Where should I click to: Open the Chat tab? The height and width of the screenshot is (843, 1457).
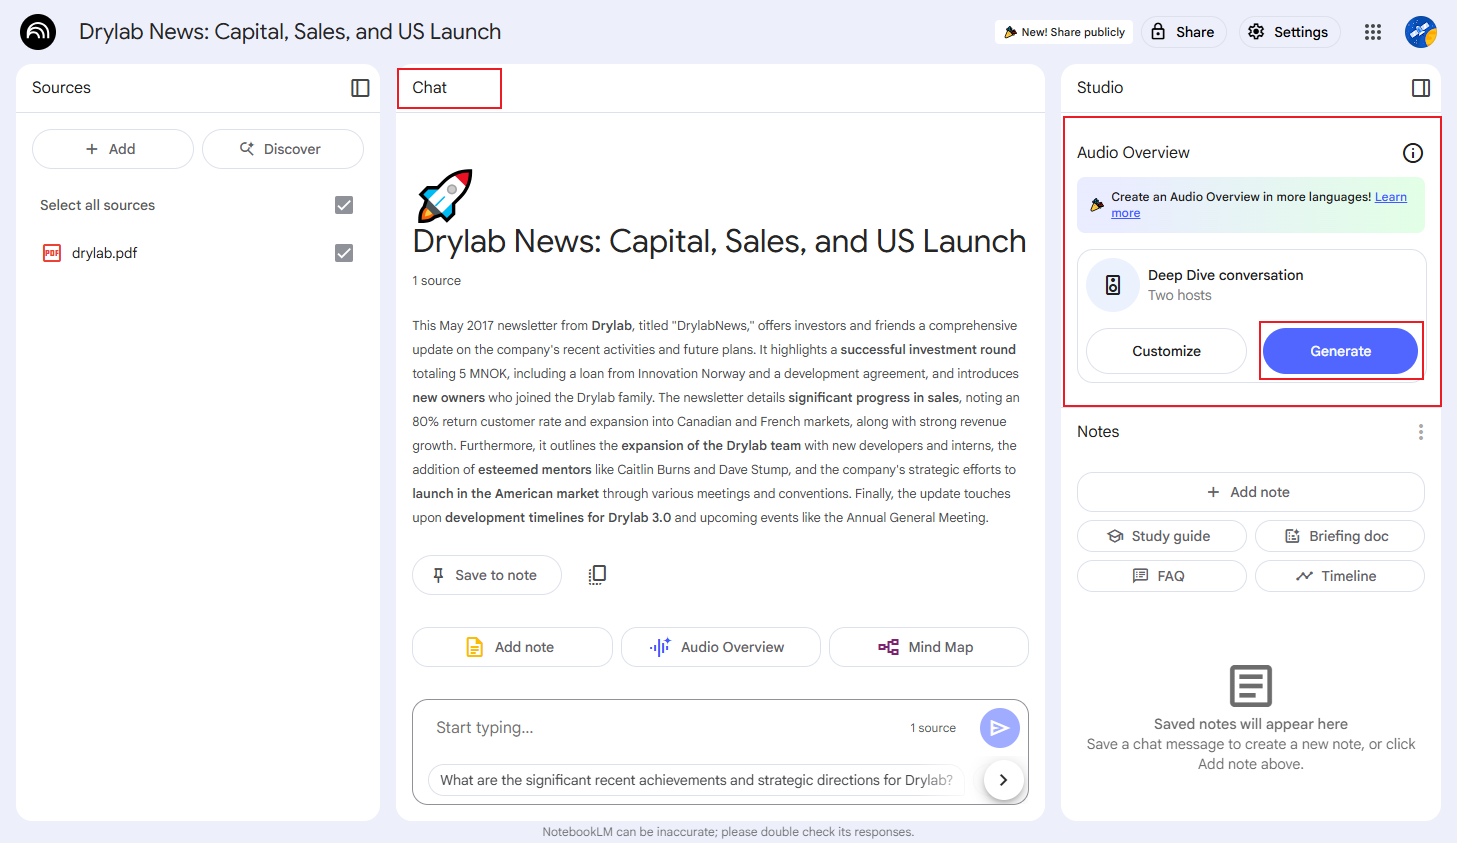tap(430, 88)
